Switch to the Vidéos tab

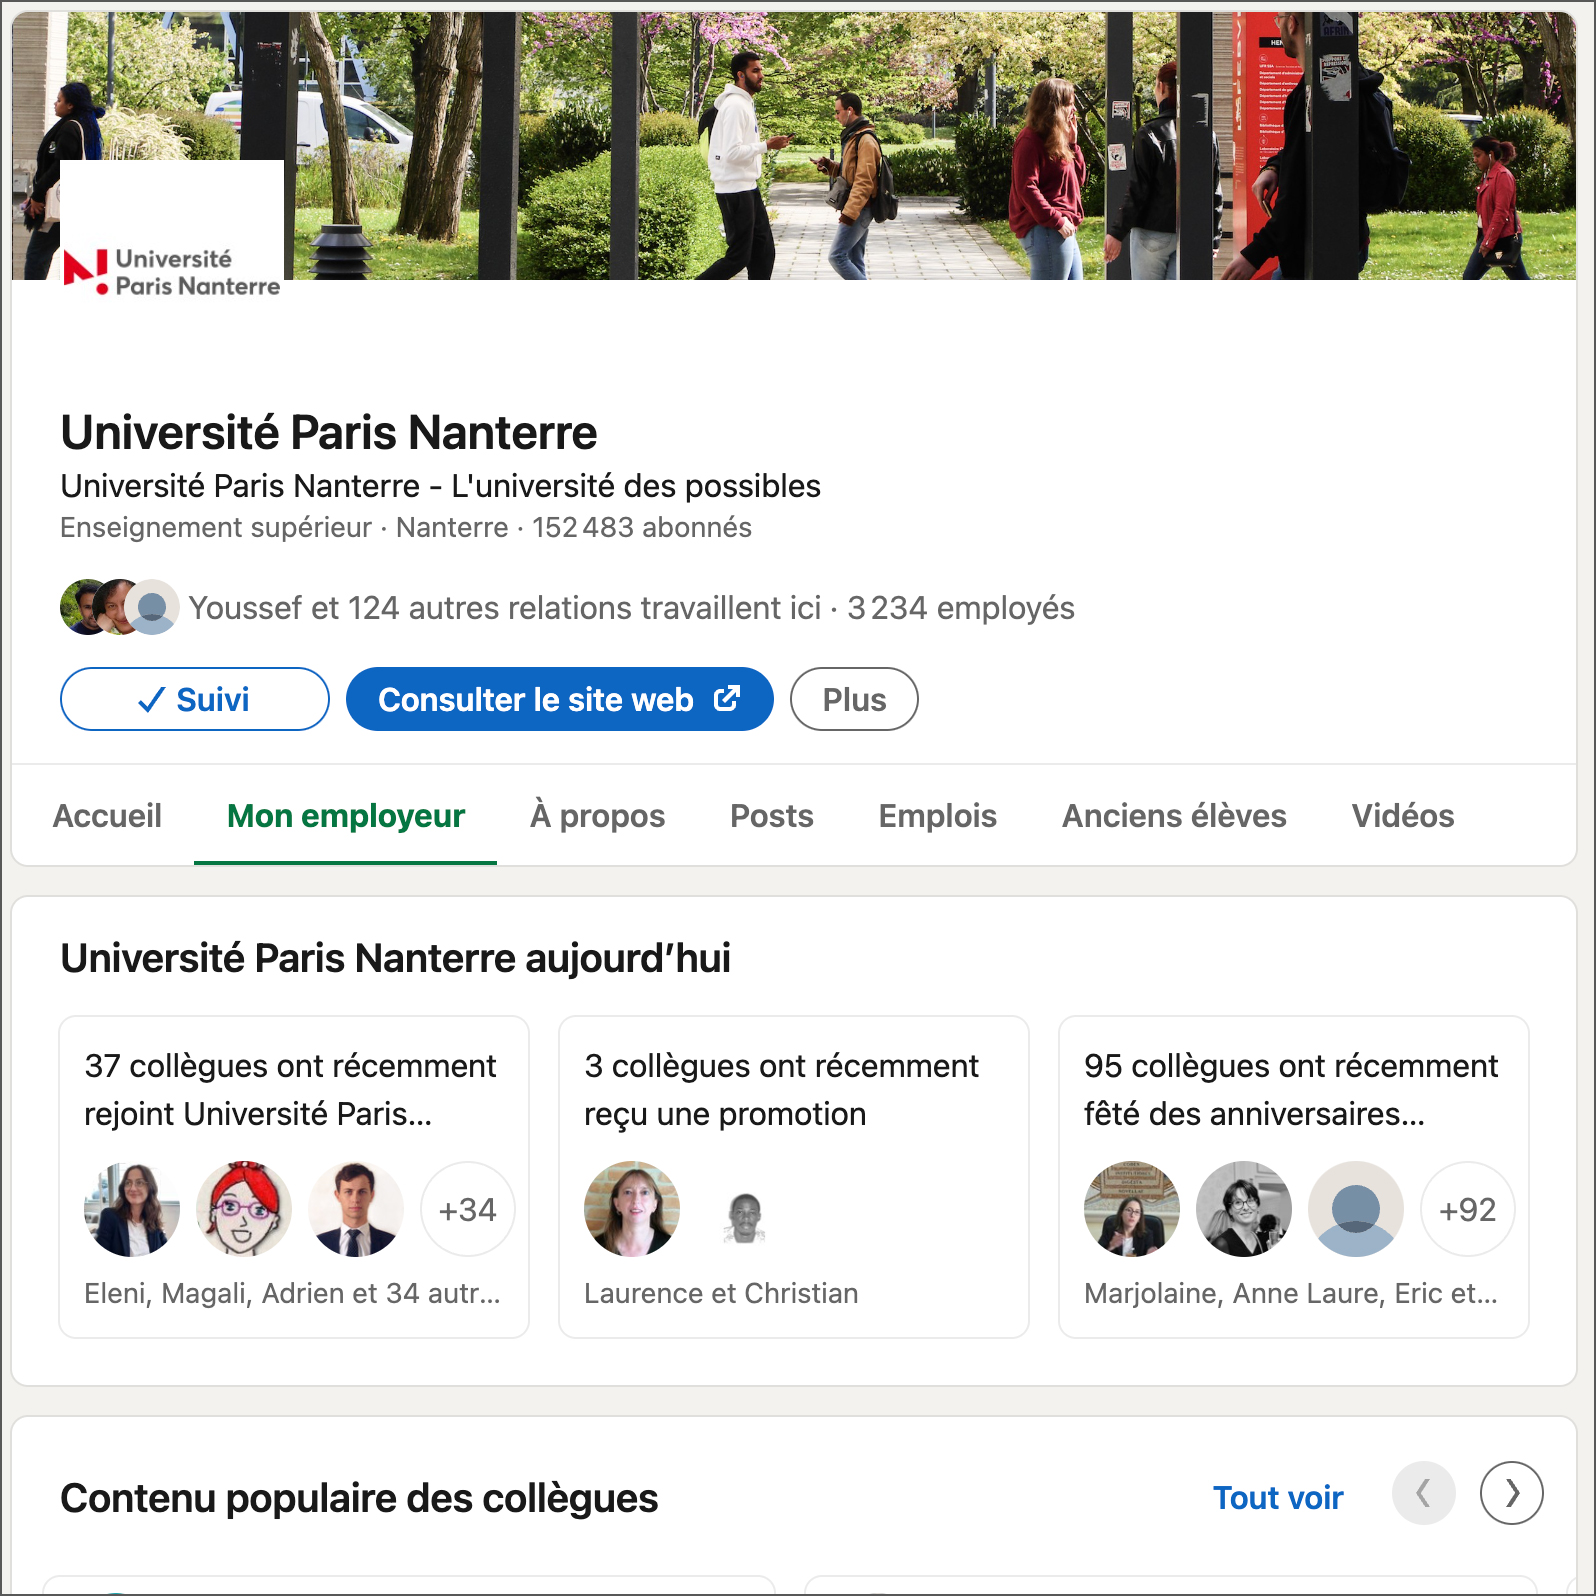pos(1403,816)
